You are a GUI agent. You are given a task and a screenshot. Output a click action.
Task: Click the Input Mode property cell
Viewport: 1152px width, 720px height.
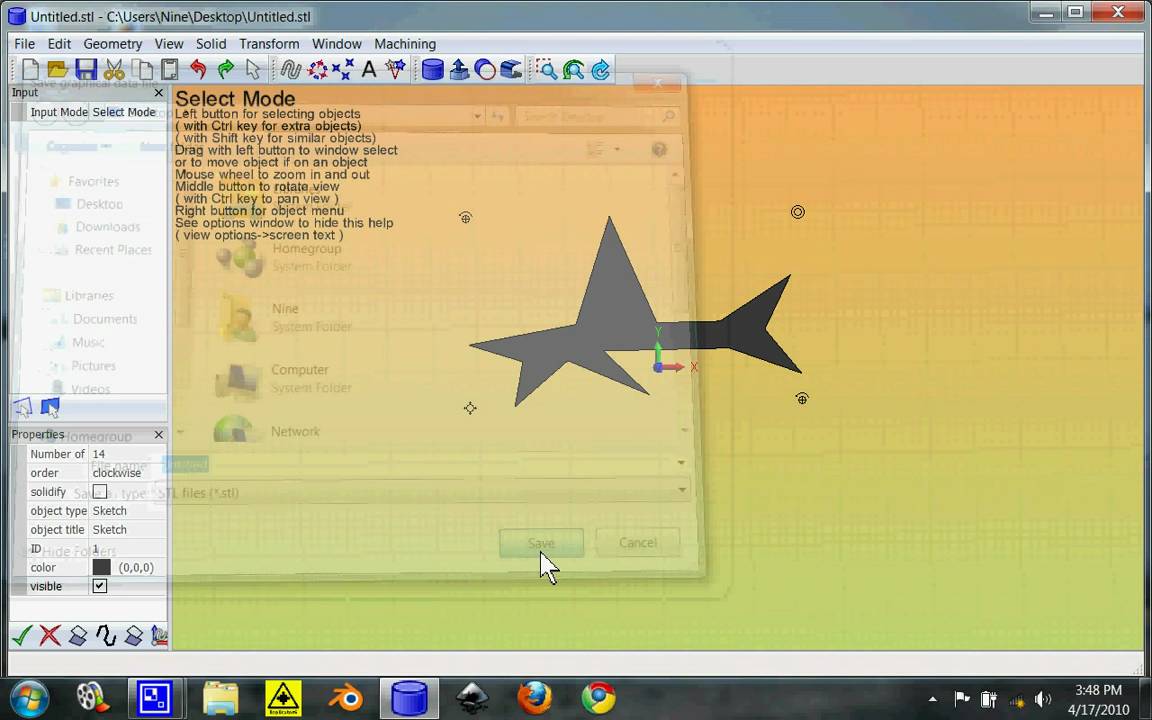(58, 112)
